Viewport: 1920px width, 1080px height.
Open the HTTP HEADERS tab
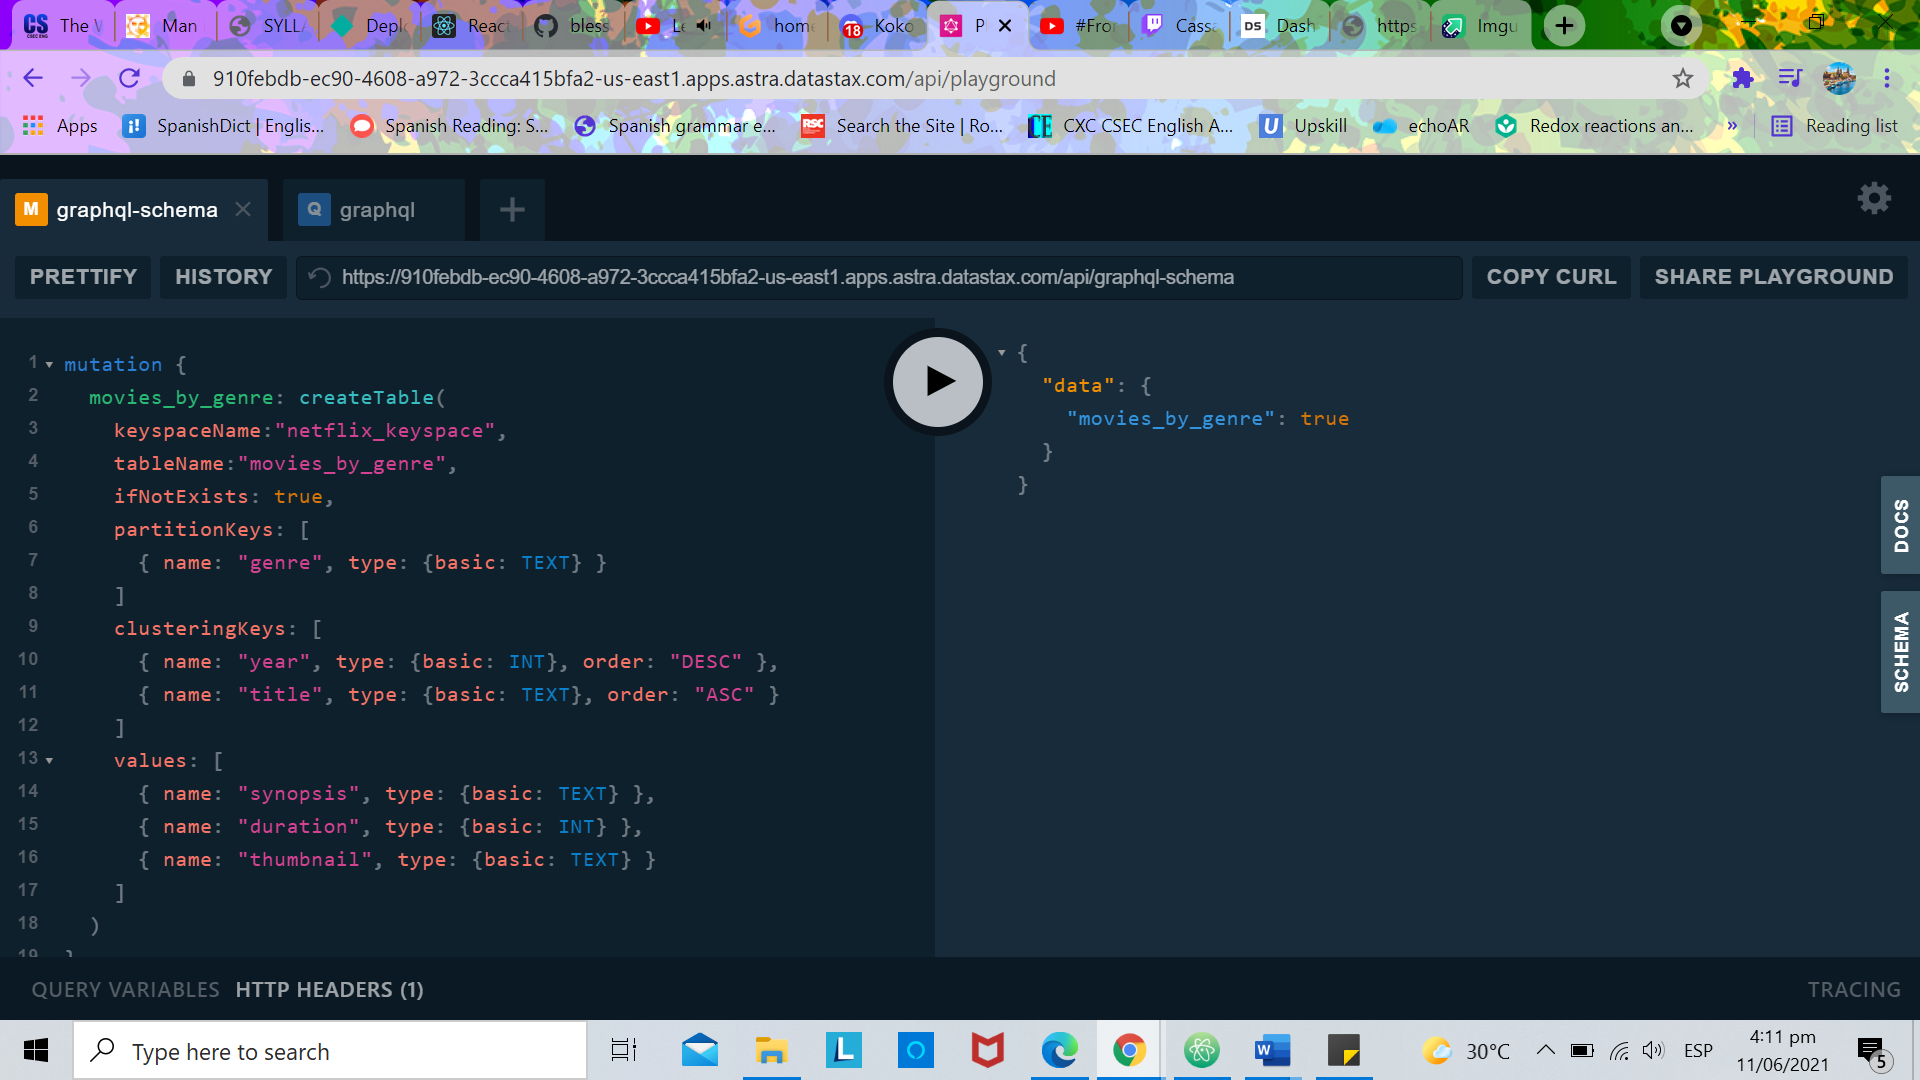click(x=329, y=989)
